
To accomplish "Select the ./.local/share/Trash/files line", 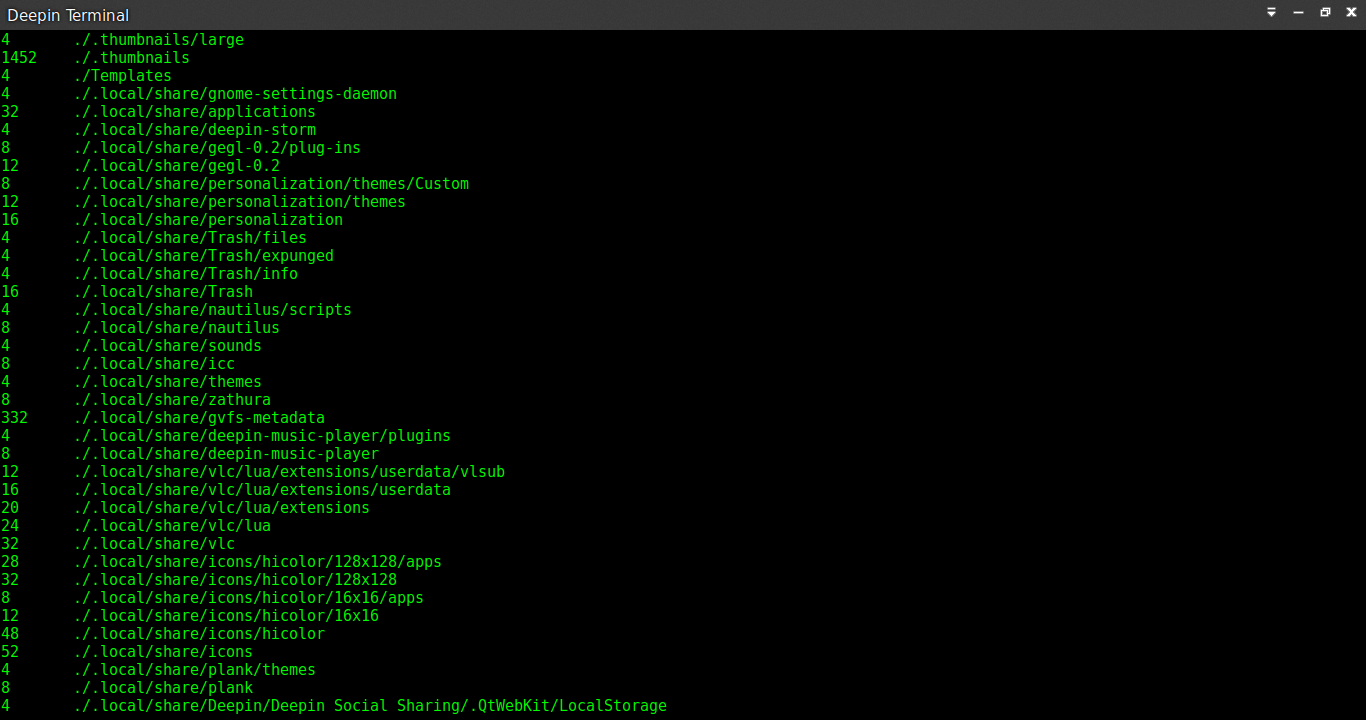I will click(x=191, y=237).
